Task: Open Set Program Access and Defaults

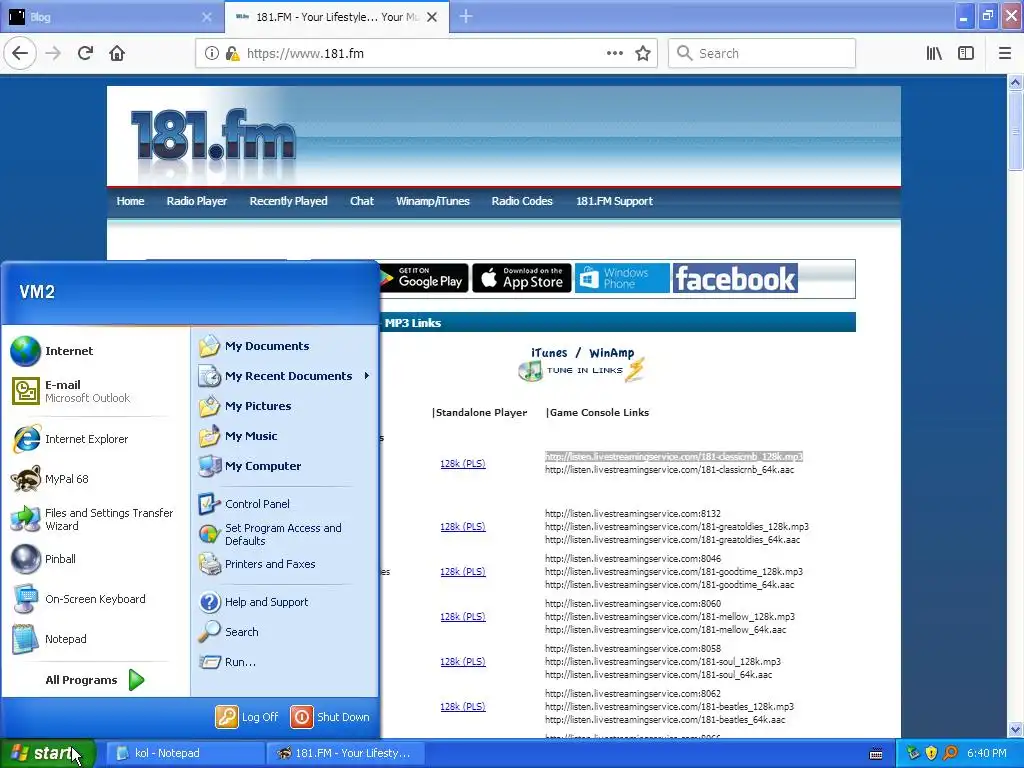Action: (285, 534)
